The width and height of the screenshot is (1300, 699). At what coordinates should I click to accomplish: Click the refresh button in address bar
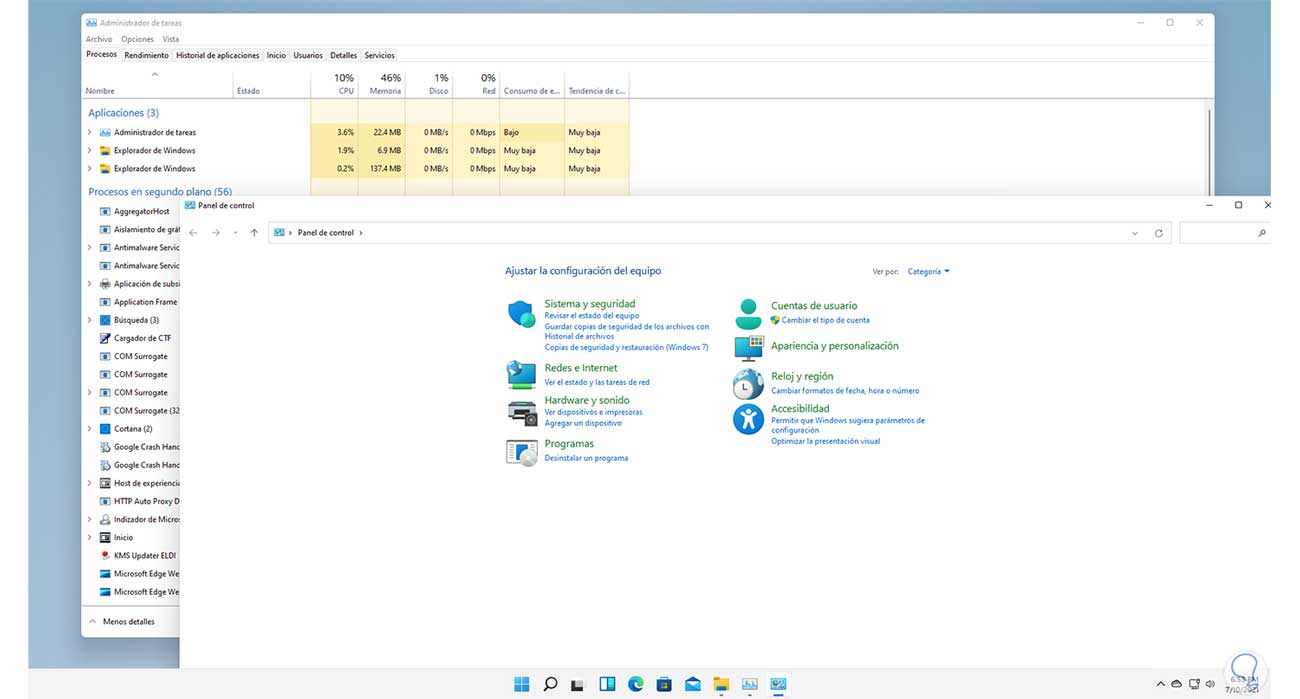pyautogui.click(x=1159, y=233)
